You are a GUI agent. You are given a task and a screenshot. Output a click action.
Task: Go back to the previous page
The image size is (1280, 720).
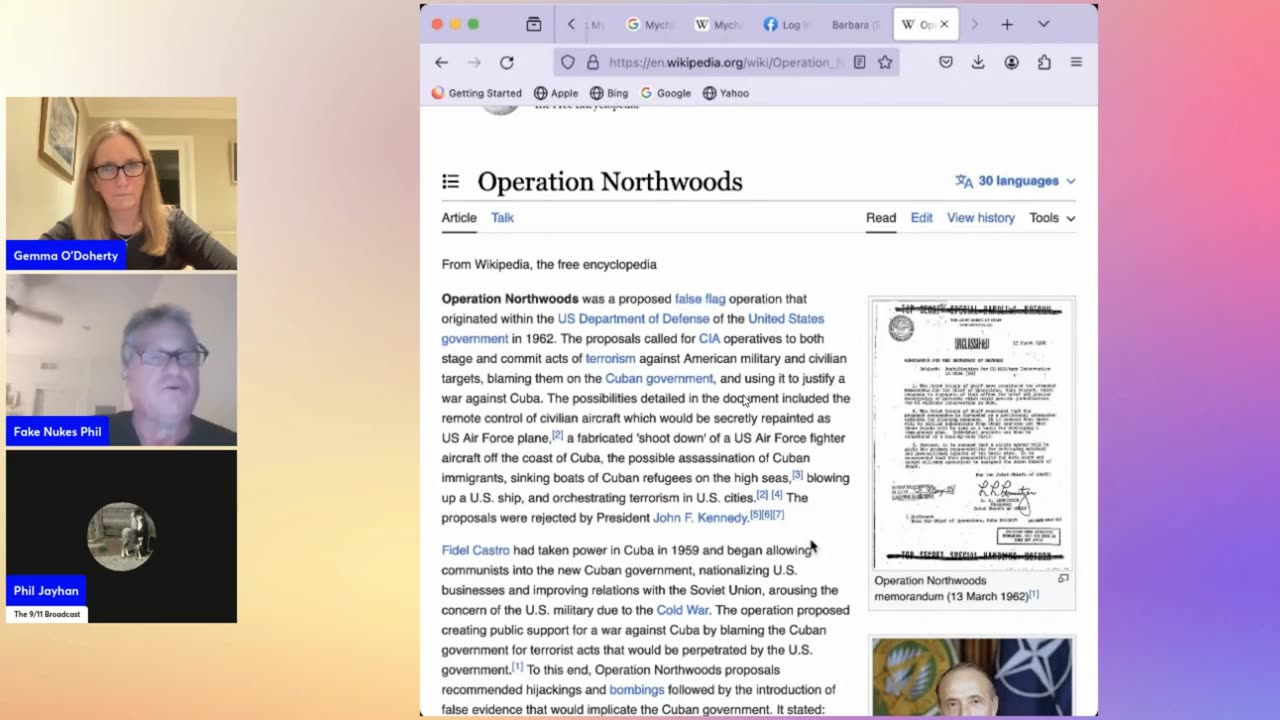pos(441,62)
